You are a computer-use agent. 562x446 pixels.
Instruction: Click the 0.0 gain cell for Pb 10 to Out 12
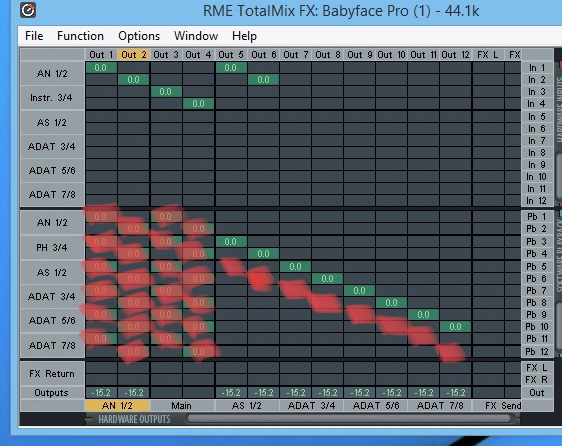coord(455,327)
